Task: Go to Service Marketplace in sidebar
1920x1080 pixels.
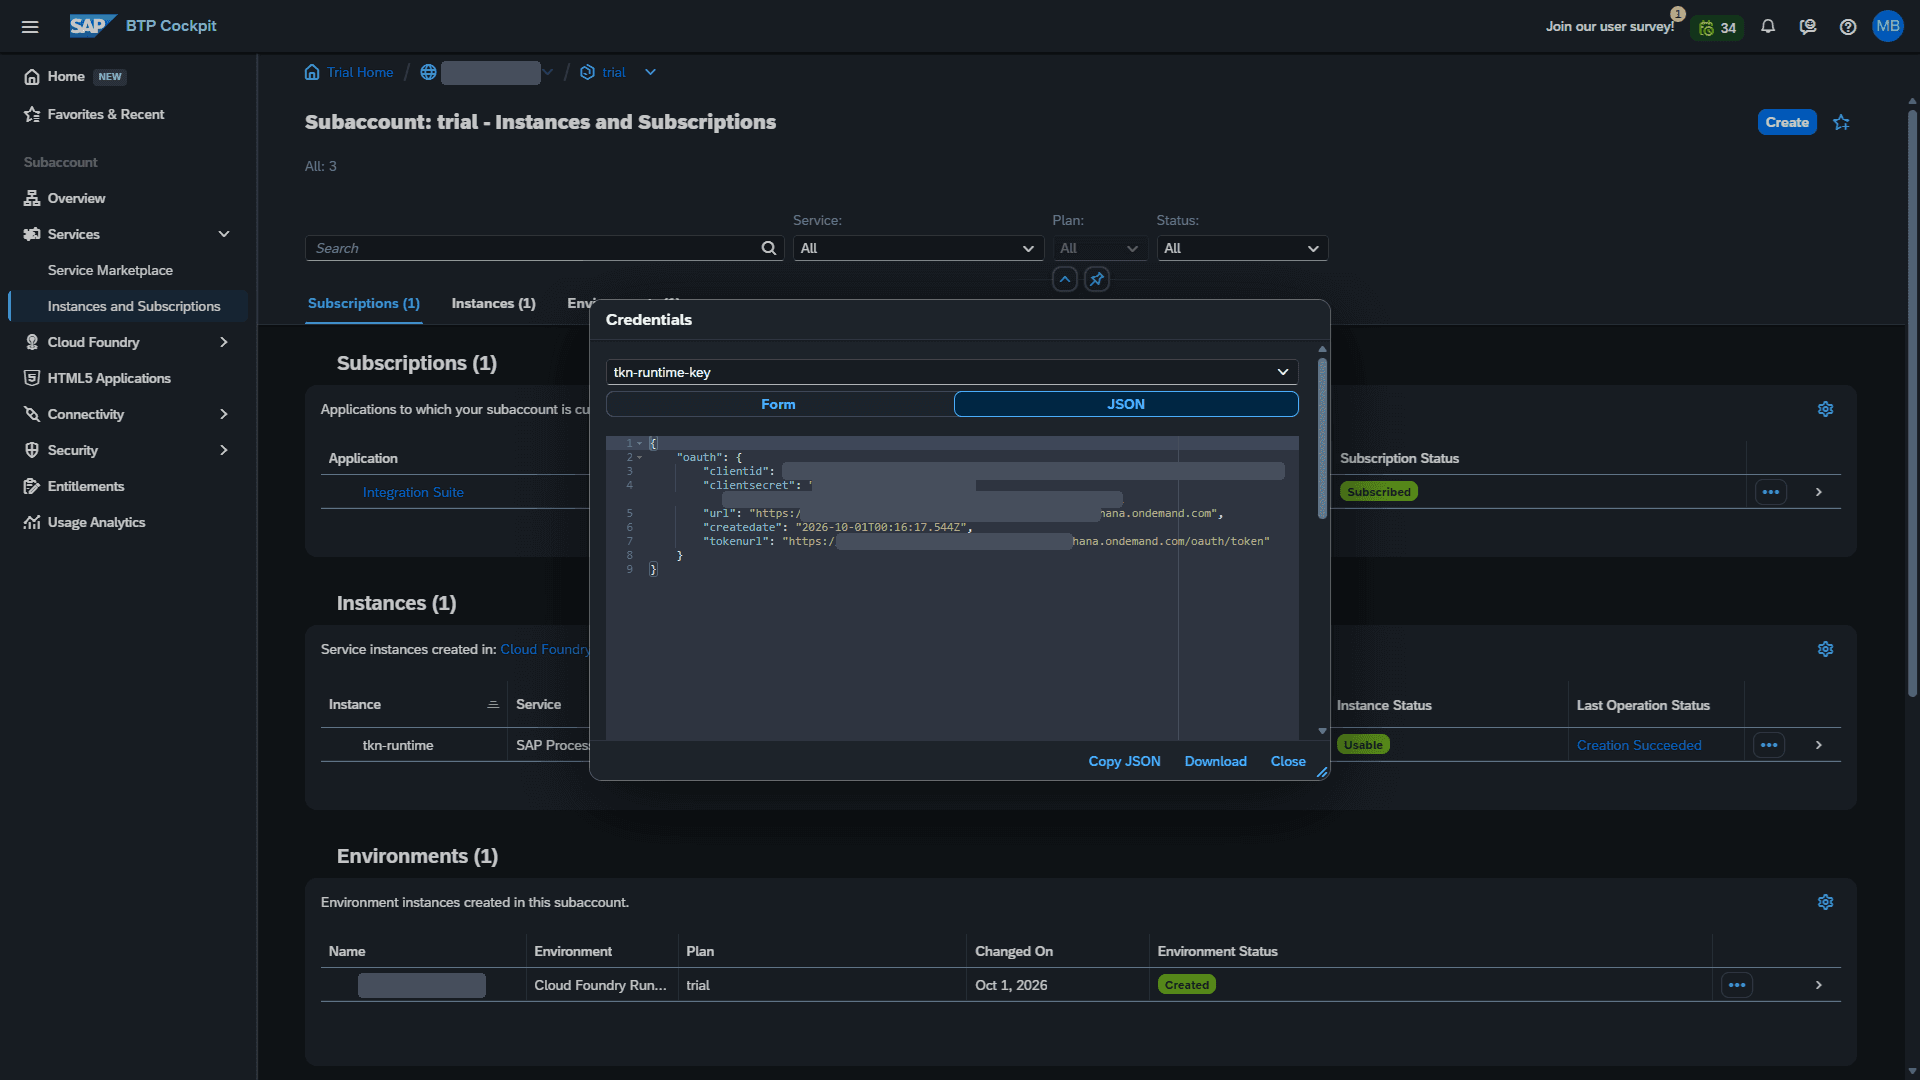Action: coord(110,270)
